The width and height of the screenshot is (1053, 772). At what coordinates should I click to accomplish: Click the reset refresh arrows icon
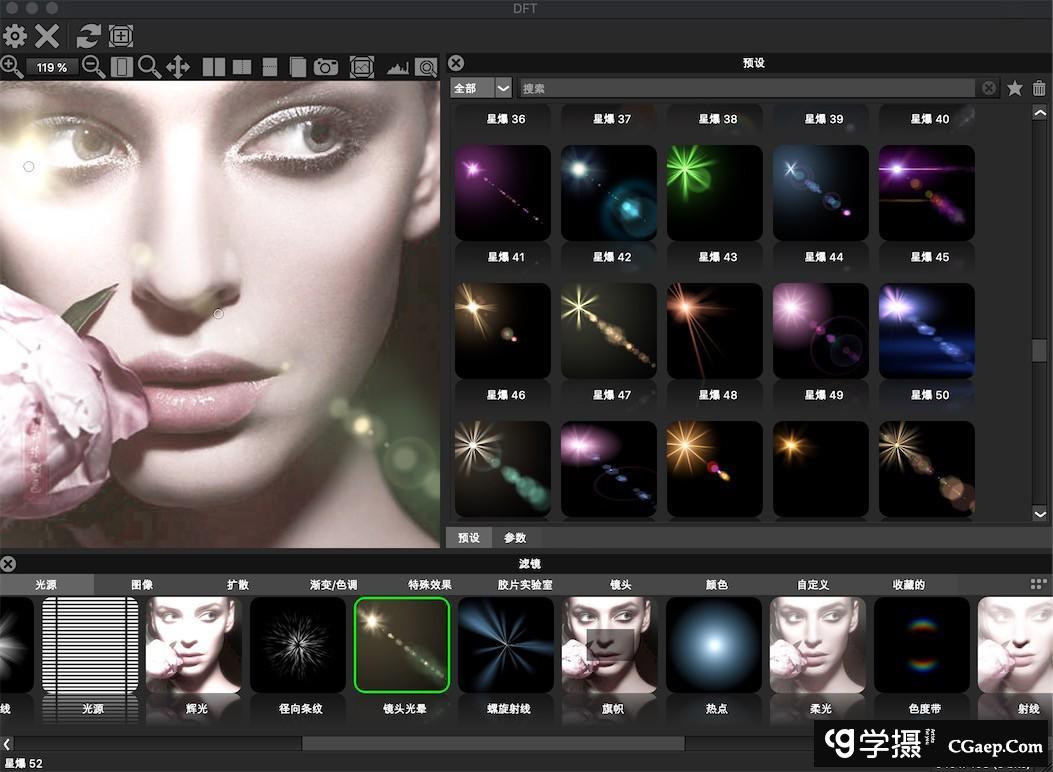coord(89,37)
